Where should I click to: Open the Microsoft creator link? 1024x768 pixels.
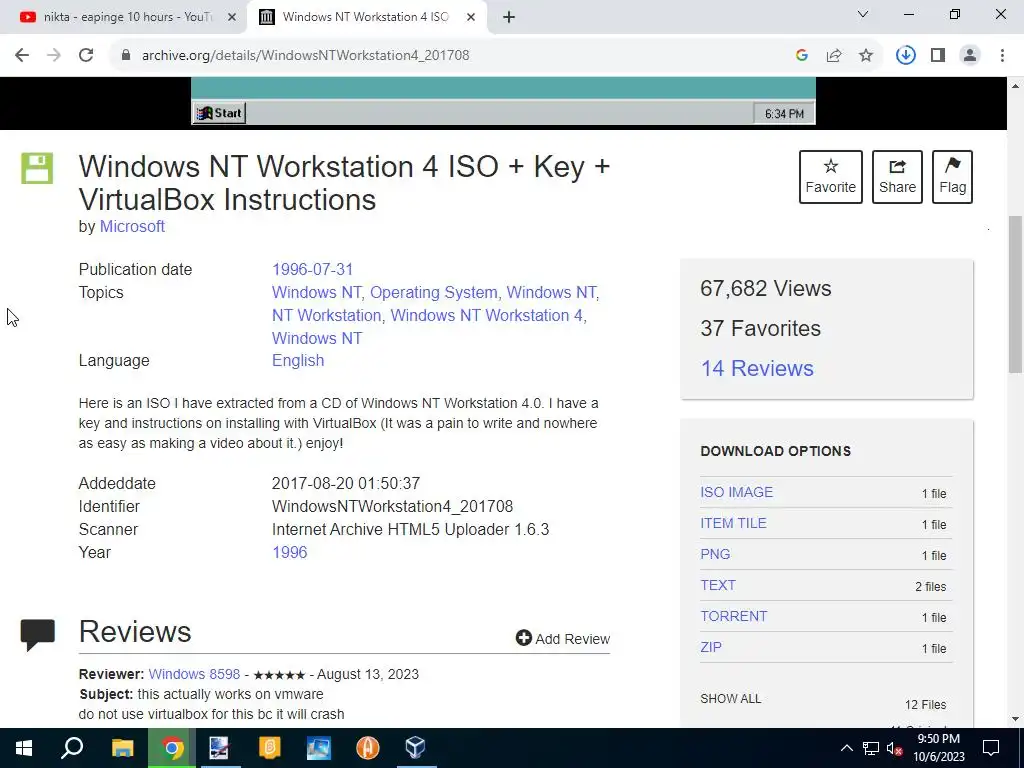click(x=132, y=227)
